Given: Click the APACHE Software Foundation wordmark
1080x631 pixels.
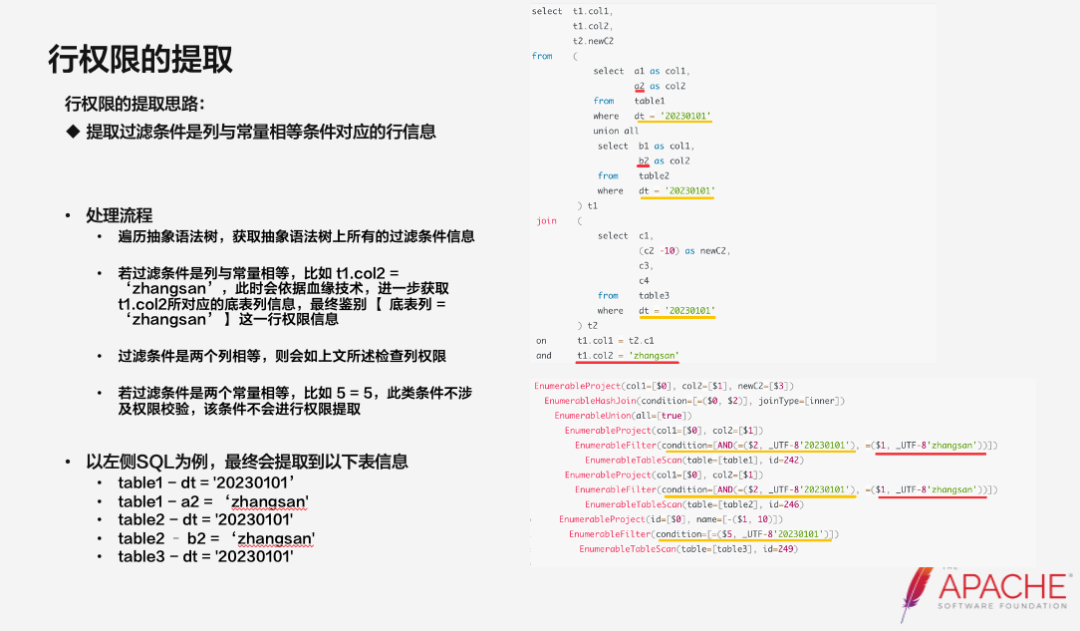Looking at the screenshot, I should pos(1004,591).
